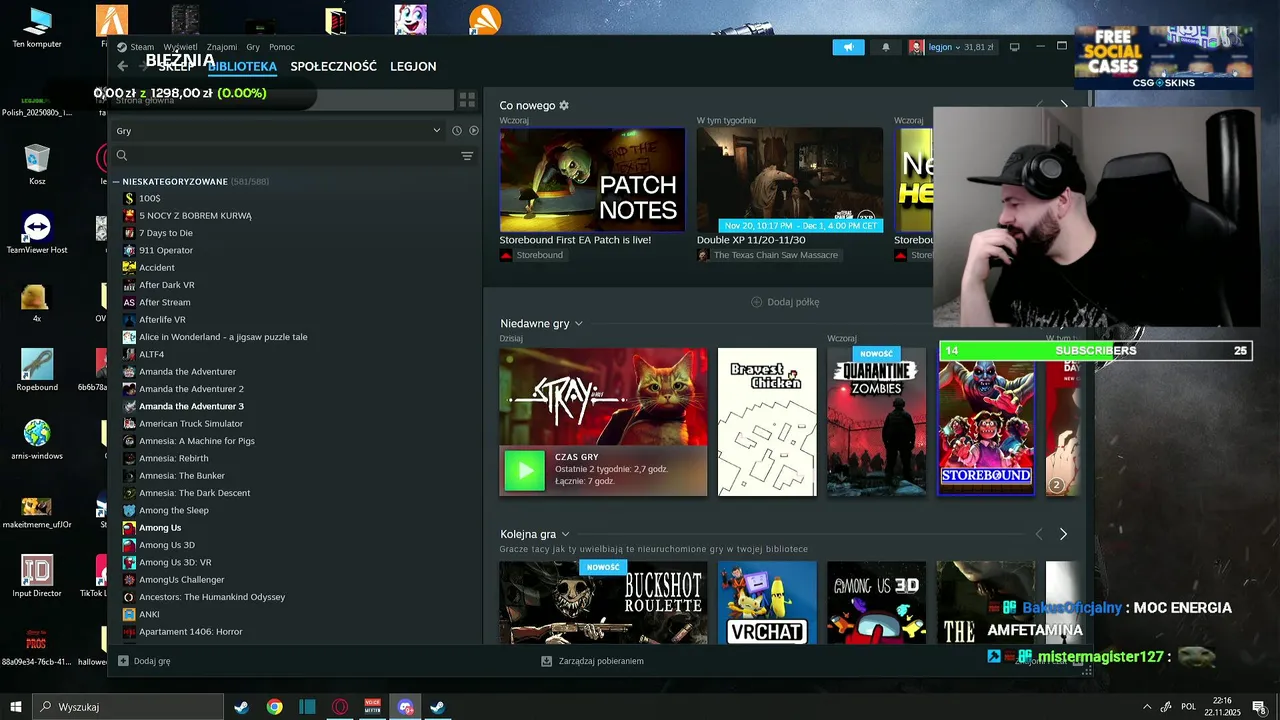
Task: Click the Amanda the Adventurer game icon
Action: pos(129,371)
